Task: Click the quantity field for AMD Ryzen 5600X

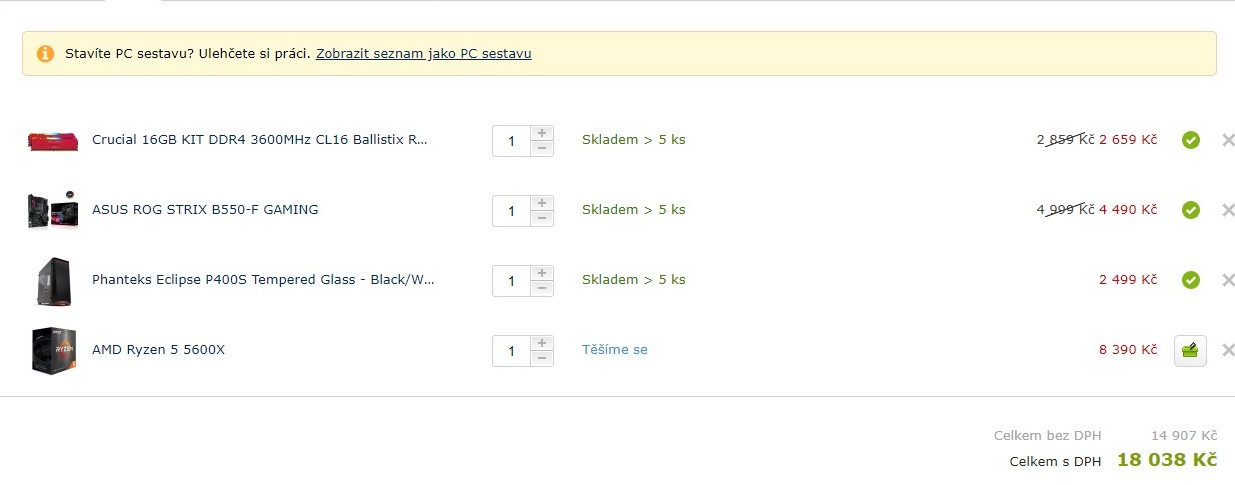Action: click(511, 351)
